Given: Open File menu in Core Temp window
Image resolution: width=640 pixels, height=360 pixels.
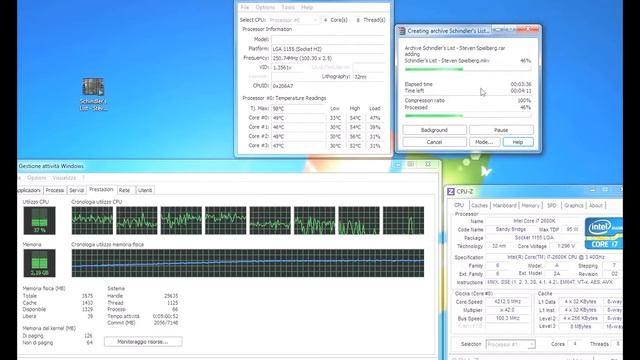Looking at the screenshot, I should tap(244, 7).
